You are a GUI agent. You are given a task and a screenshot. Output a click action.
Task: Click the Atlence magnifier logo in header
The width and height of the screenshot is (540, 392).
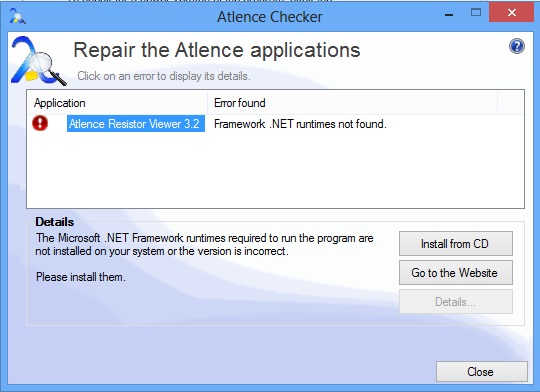click(x=38, y=61)
